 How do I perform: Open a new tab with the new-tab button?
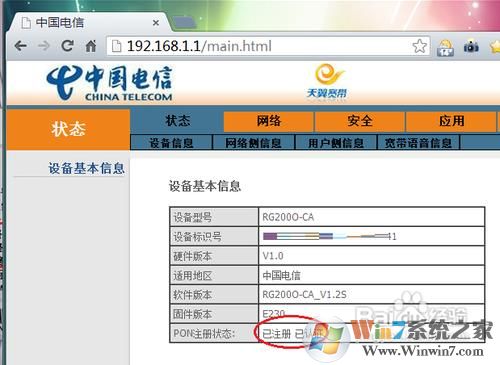point(185,23)
